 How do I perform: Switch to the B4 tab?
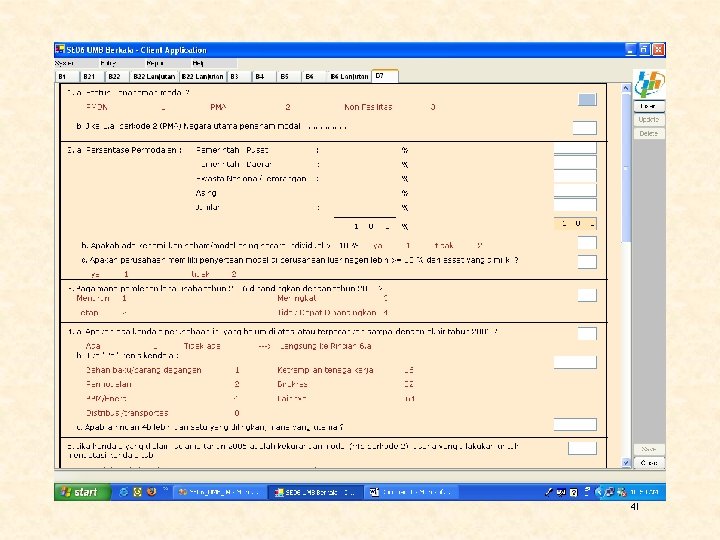click(264, 76)
